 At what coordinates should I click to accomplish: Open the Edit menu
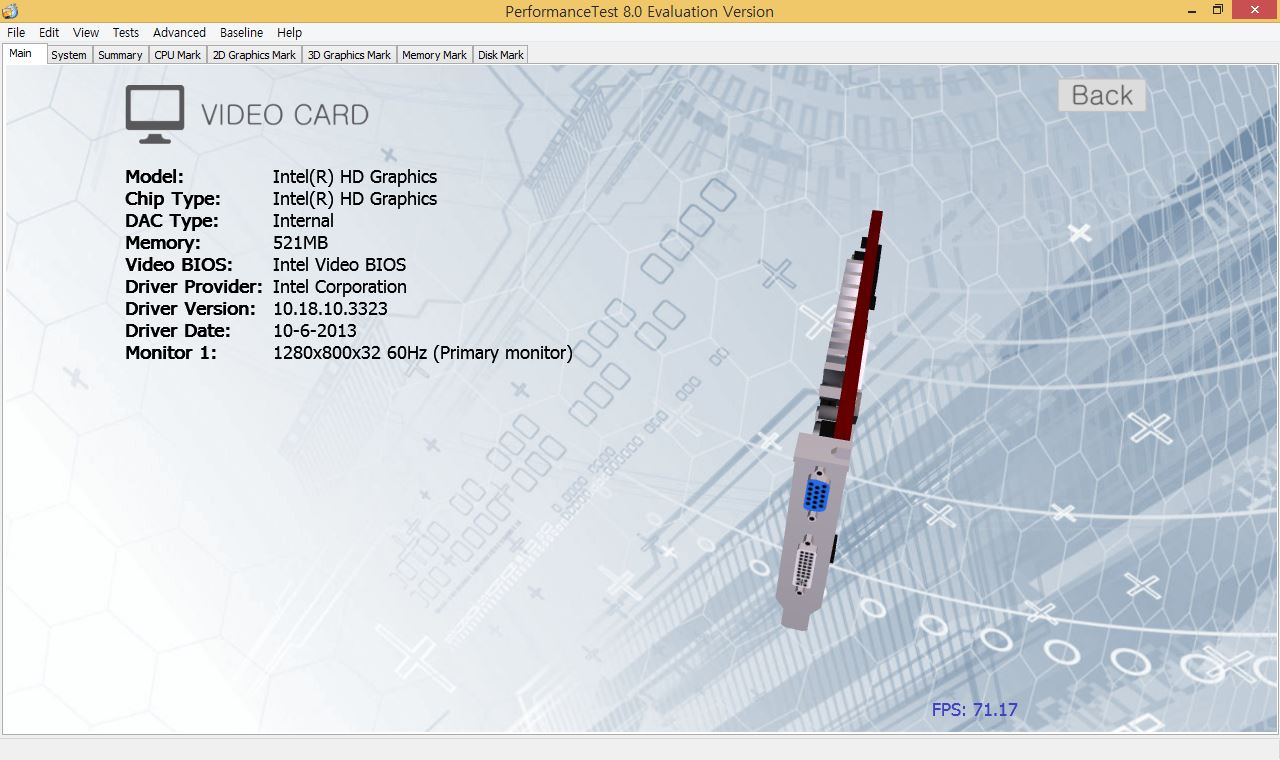click(49, 32)
